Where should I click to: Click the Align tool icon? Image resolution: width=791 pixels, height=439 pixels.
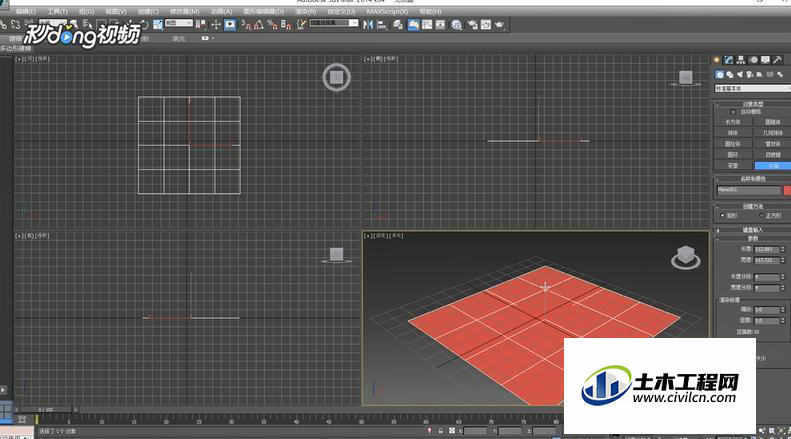[x=382, y=24]
